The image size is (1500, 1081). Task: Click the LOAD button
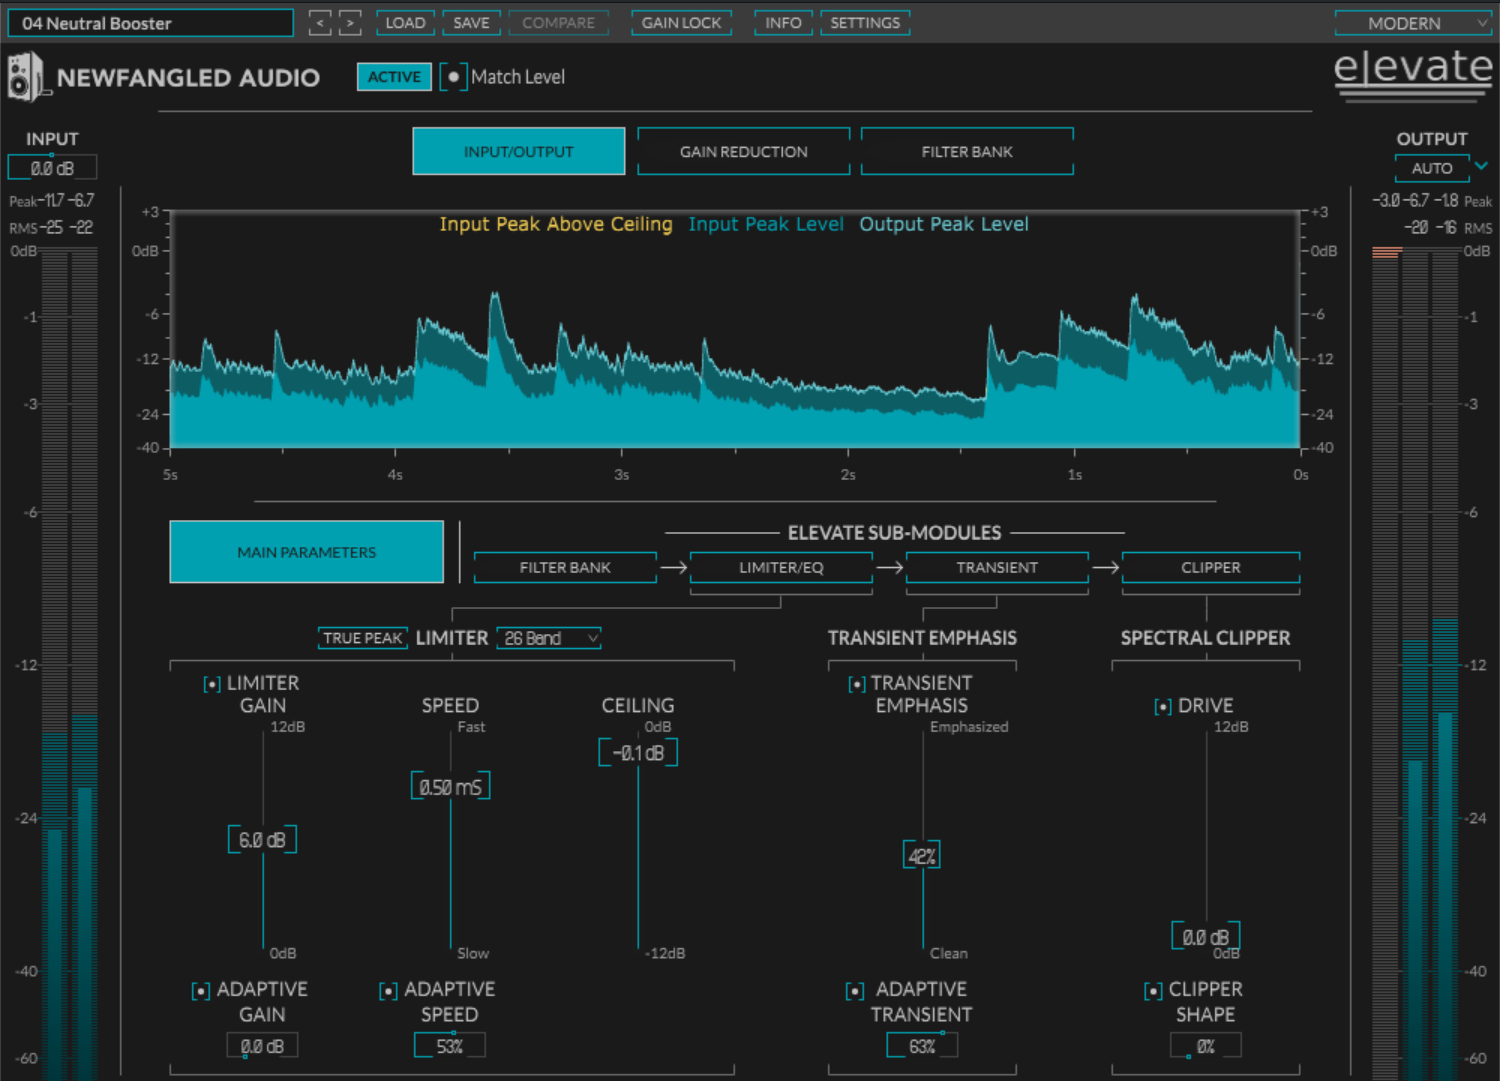(406, 23)
